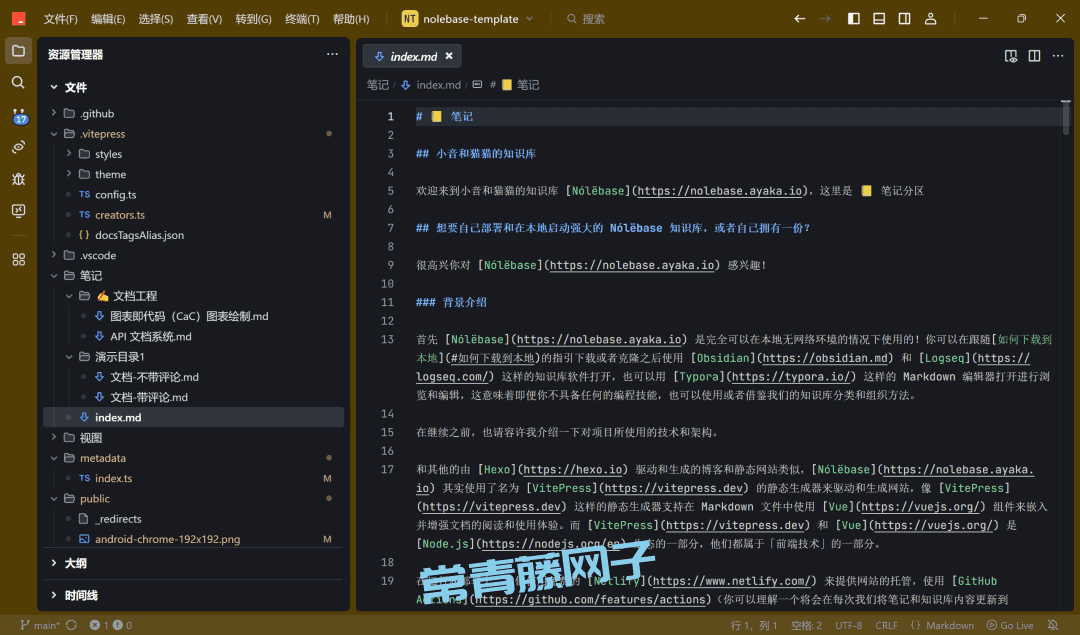Open the Extensions view in activity bar

click(x=19, y=259)
